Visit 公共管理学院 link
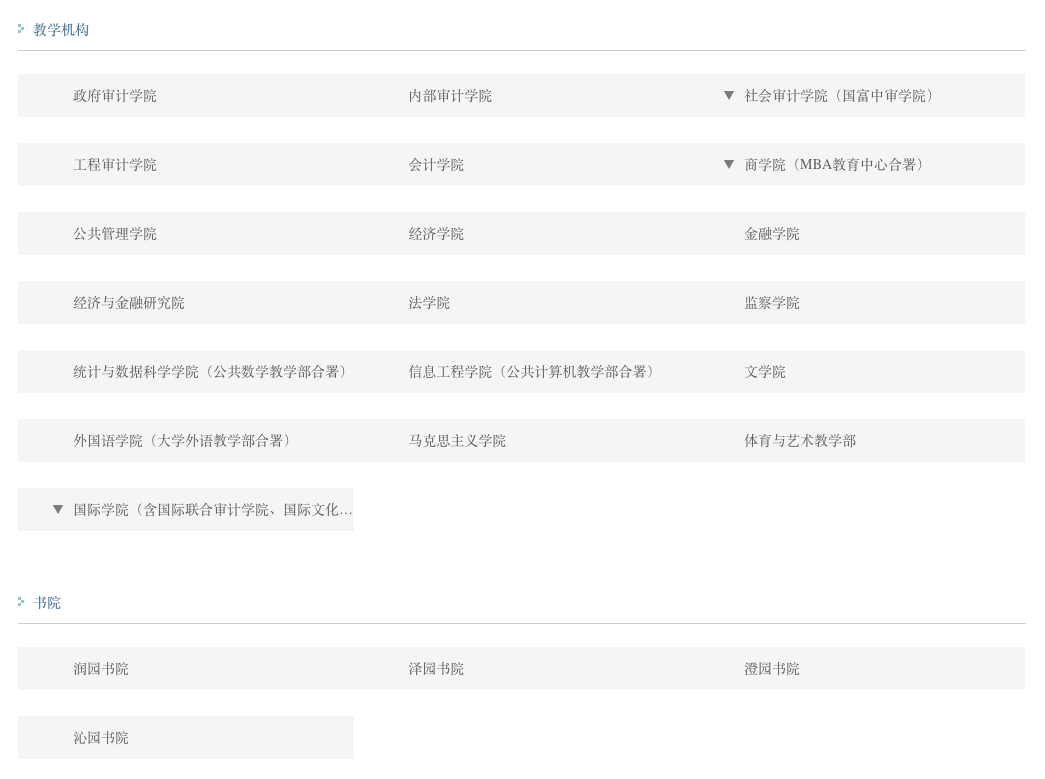Screen dimensions: 1045x779 115,234
